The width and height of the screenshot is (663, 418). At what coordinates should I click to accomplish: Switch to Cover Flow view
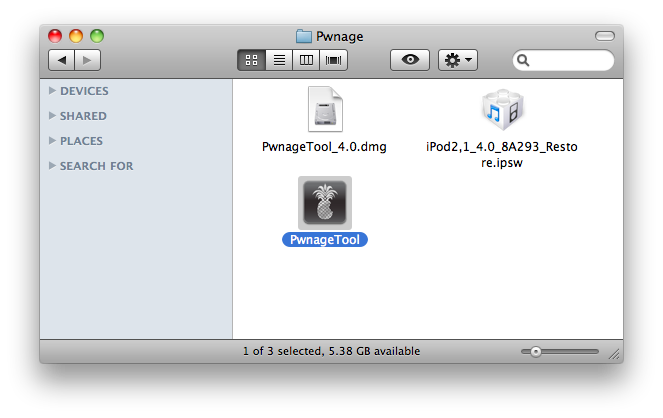tap(334, 60)
